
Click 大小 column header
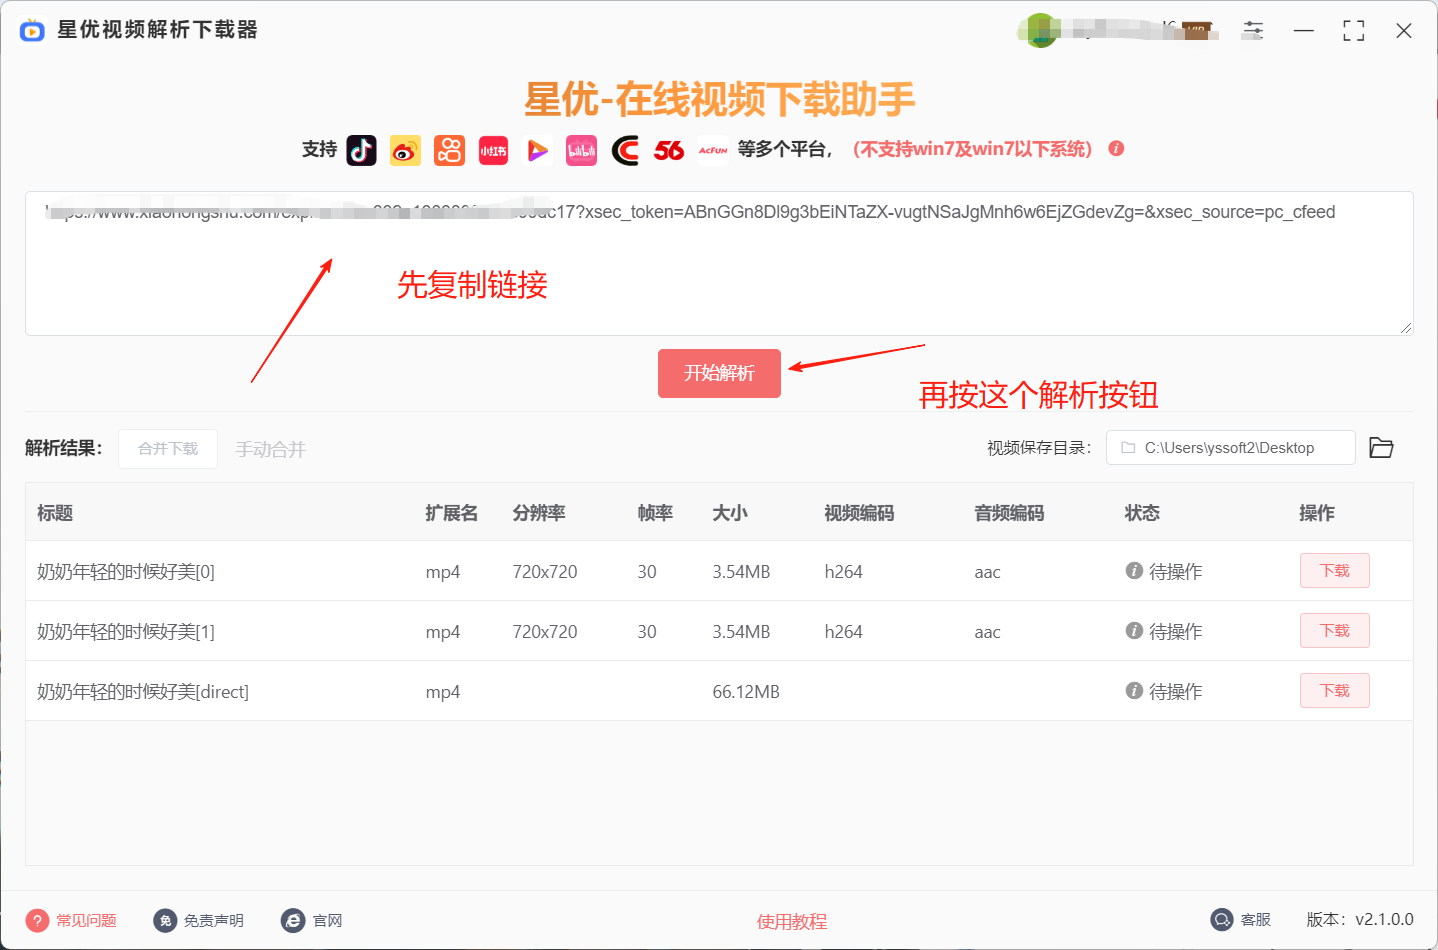tap(730, 513)
